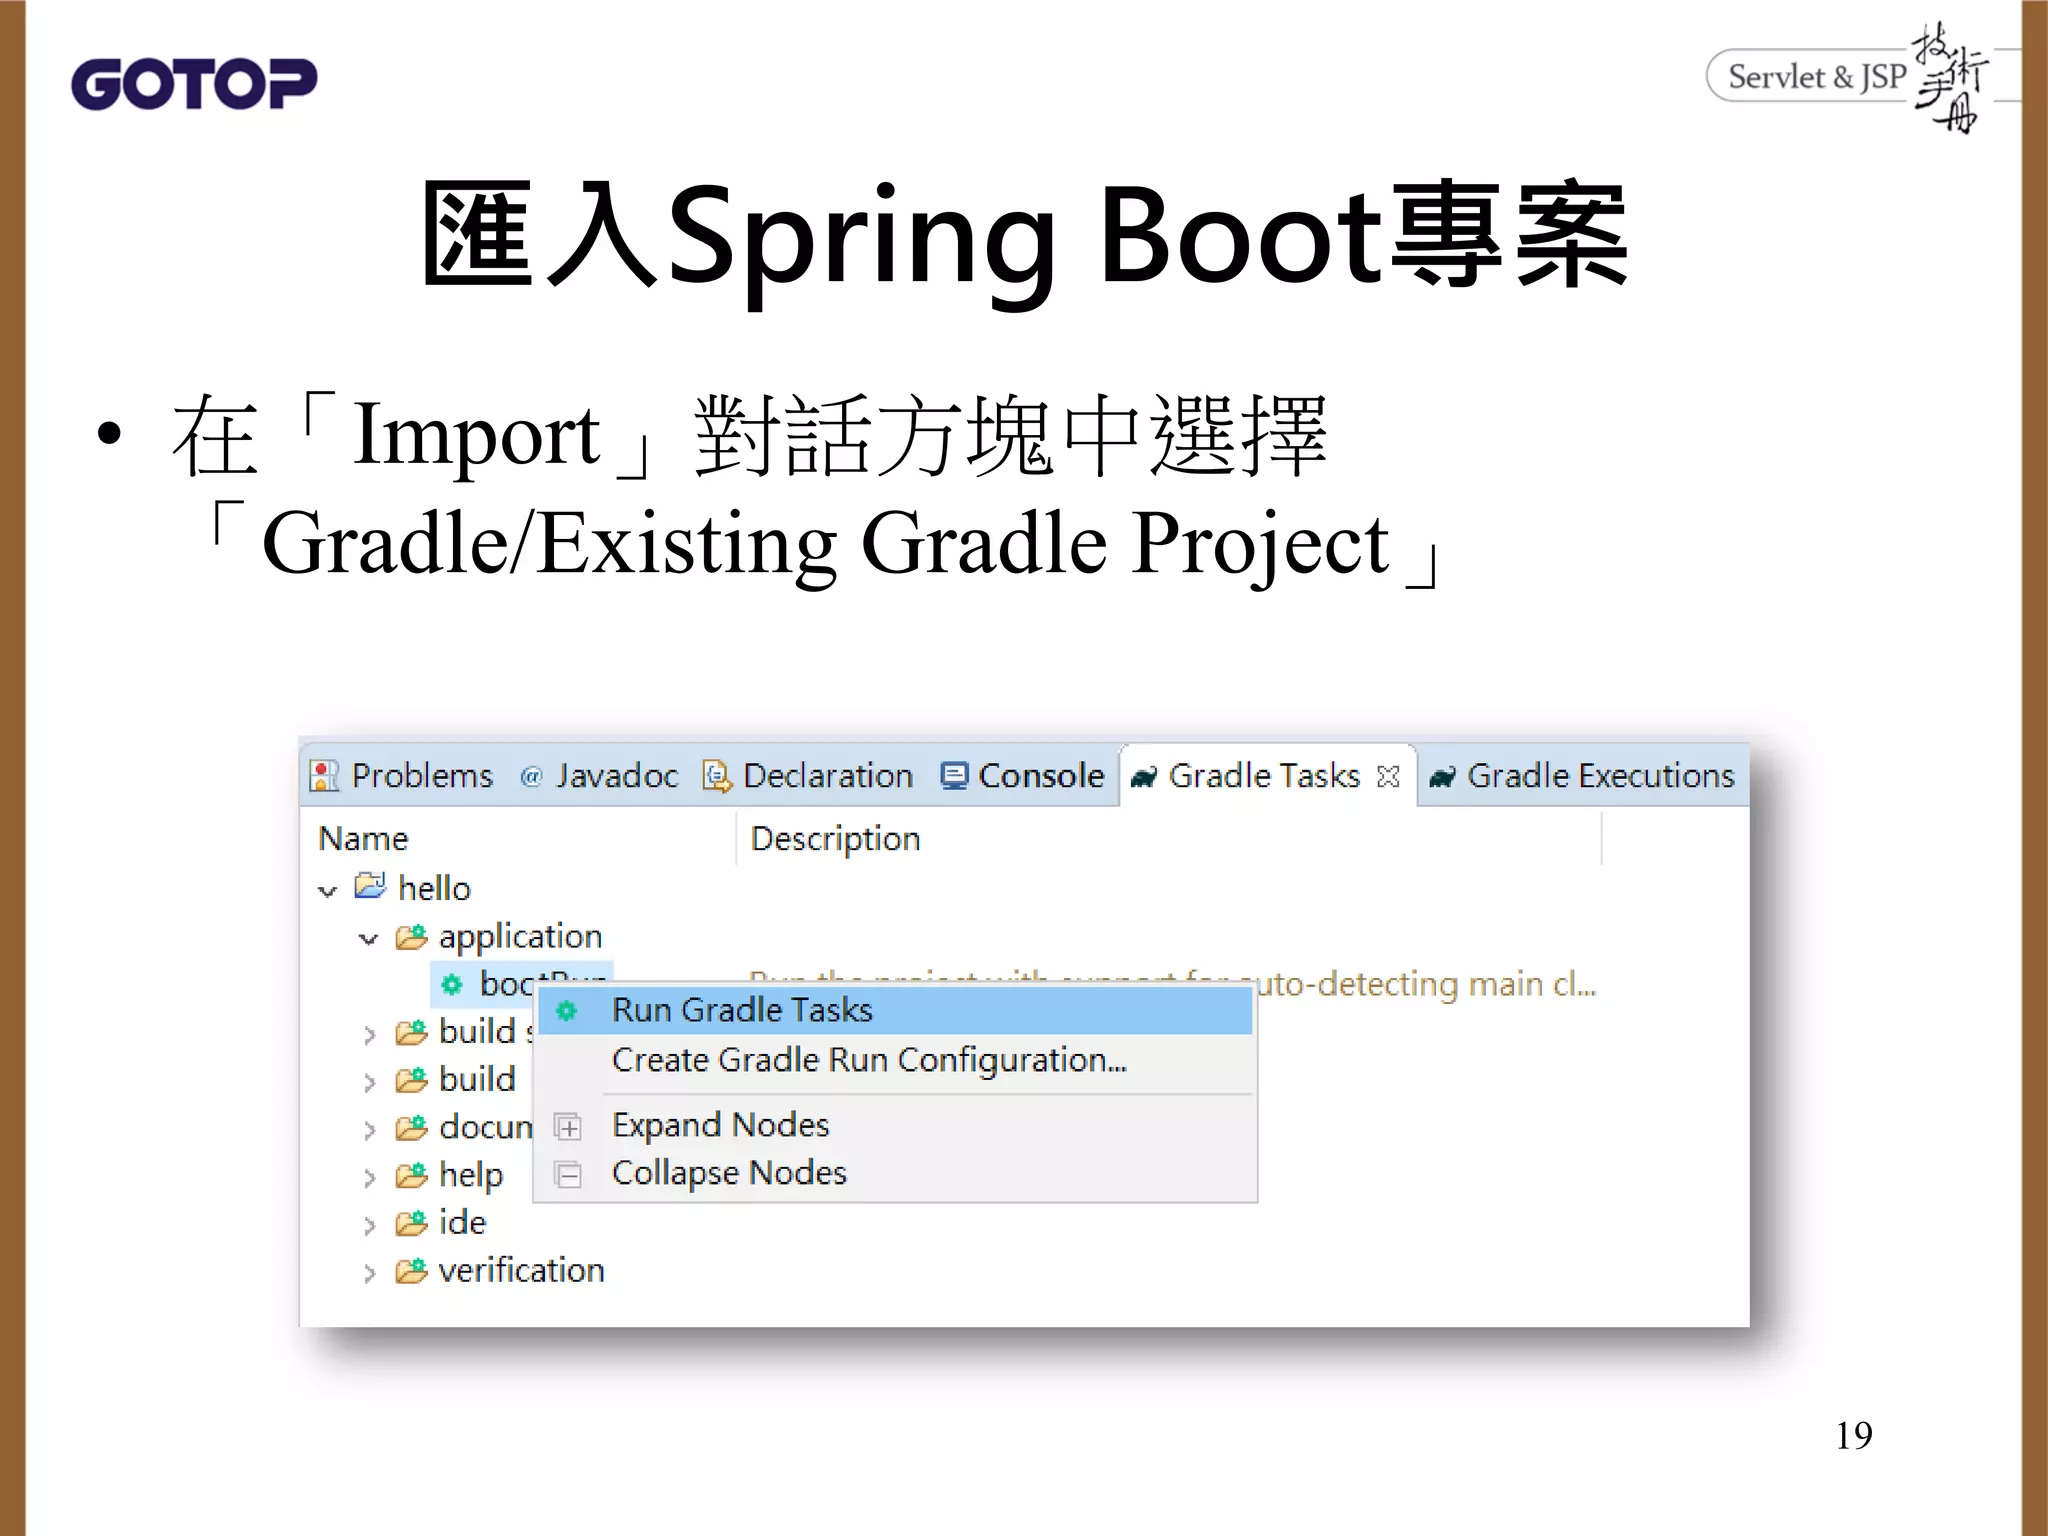Viewport: 2048px width, 1536px height.
Task: Click the application group folder icon
Action: tap(411, 936)
